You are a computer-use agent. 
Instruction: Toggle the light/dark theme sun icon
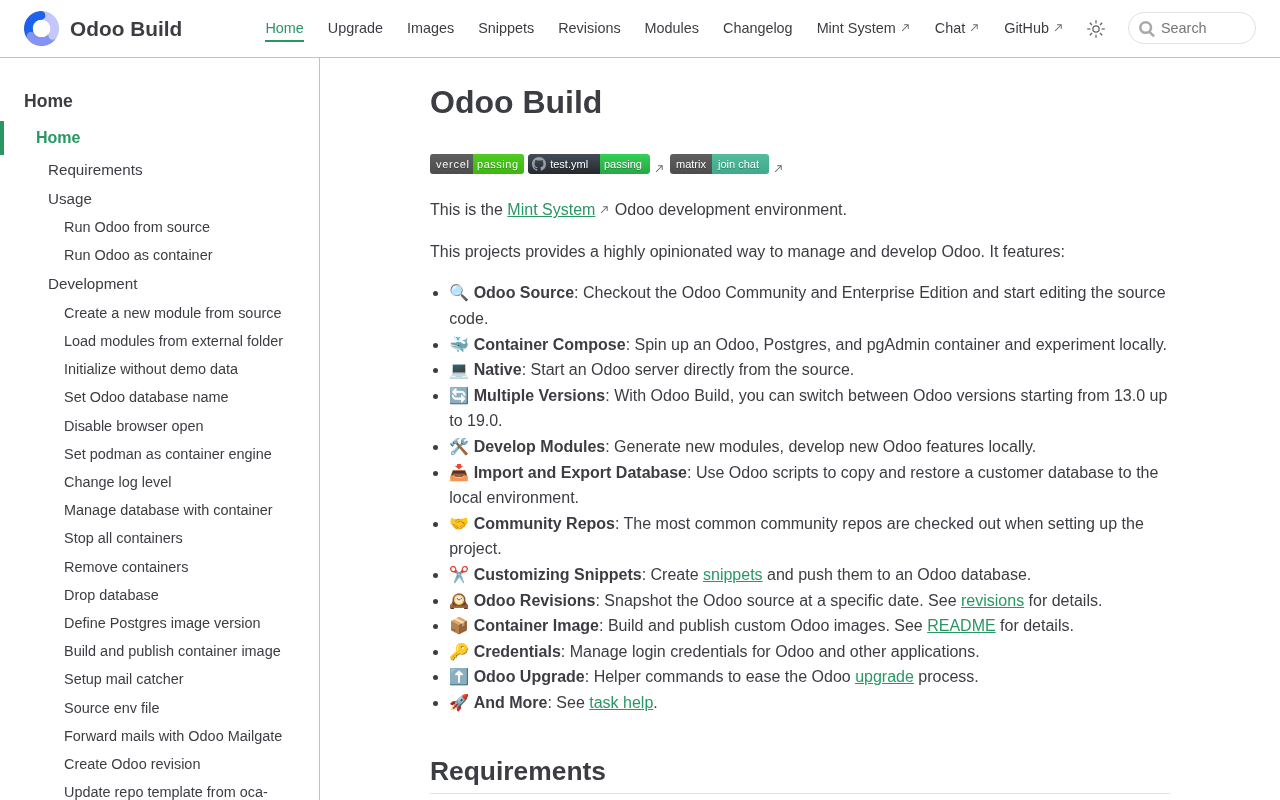1096,29
